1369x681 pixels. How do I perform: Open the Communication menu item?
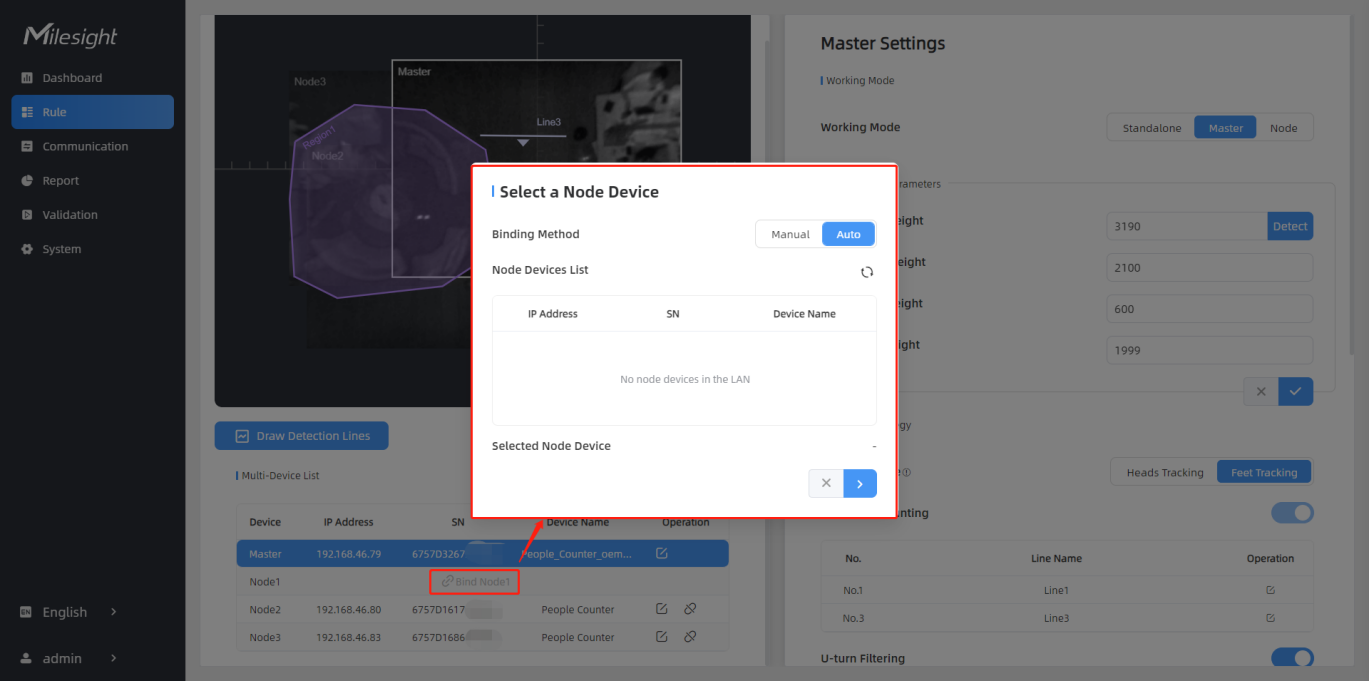click(85, 146)
